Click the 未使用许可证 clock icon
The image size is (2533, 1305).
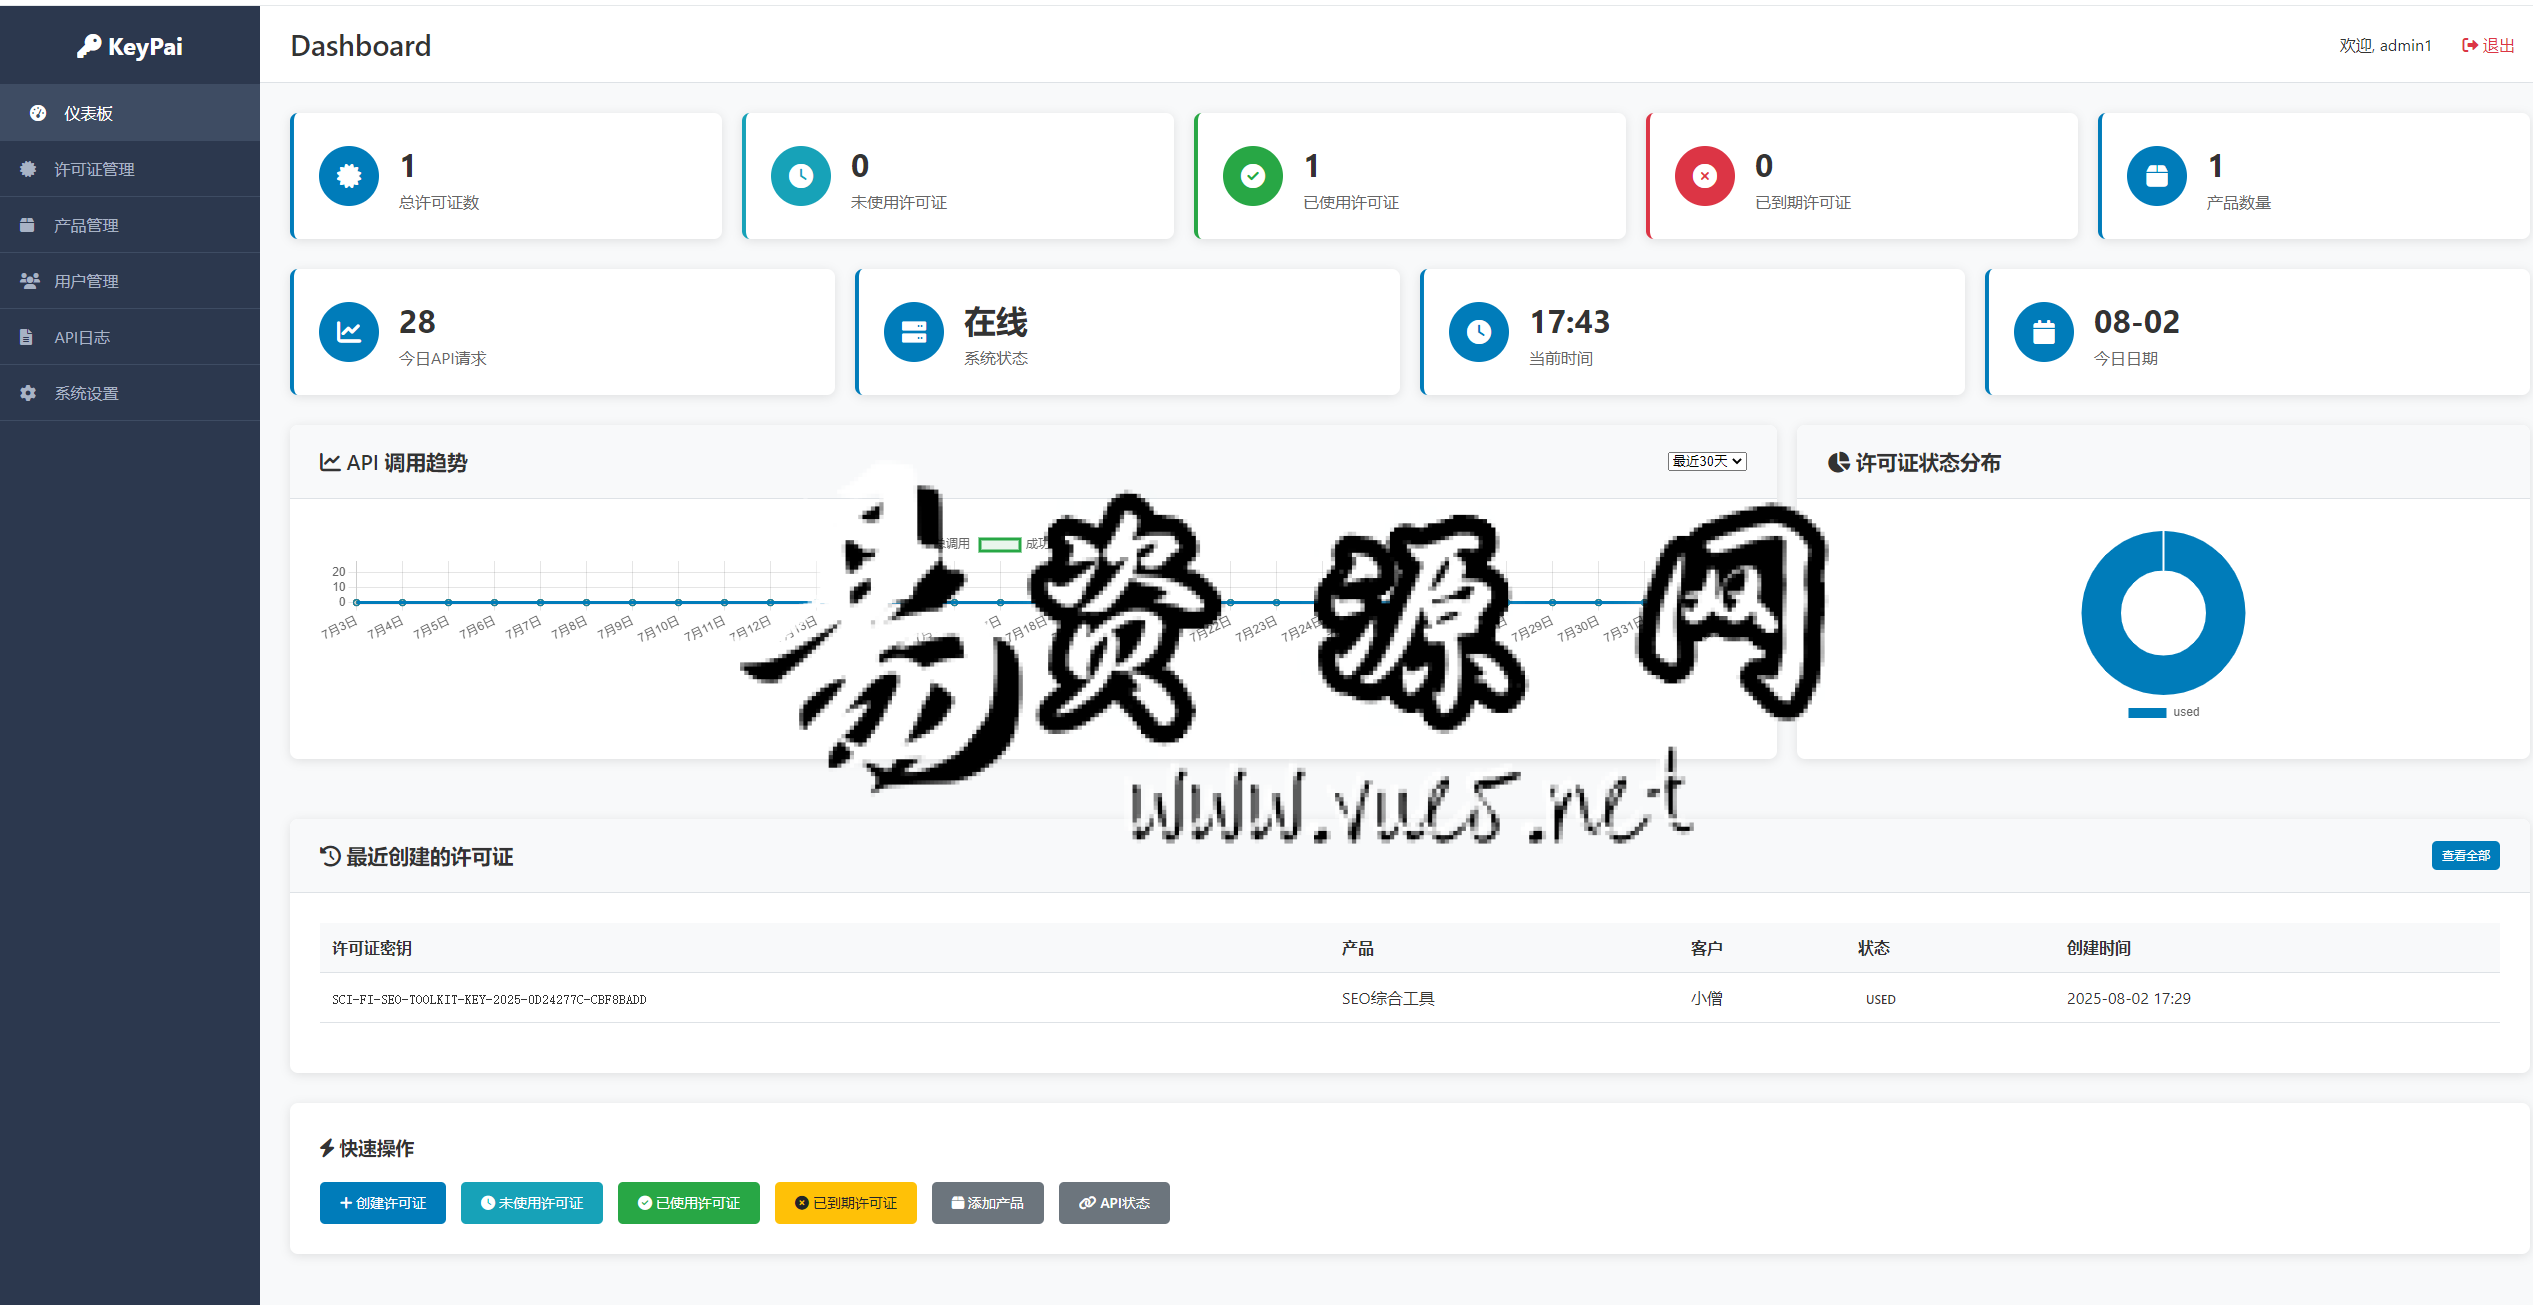(801, 176)
